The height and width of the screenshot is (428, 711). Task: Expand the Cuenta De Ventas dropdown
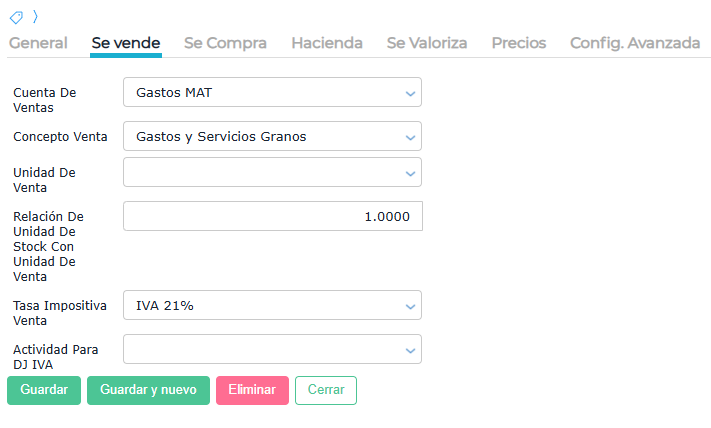(272, 93)
